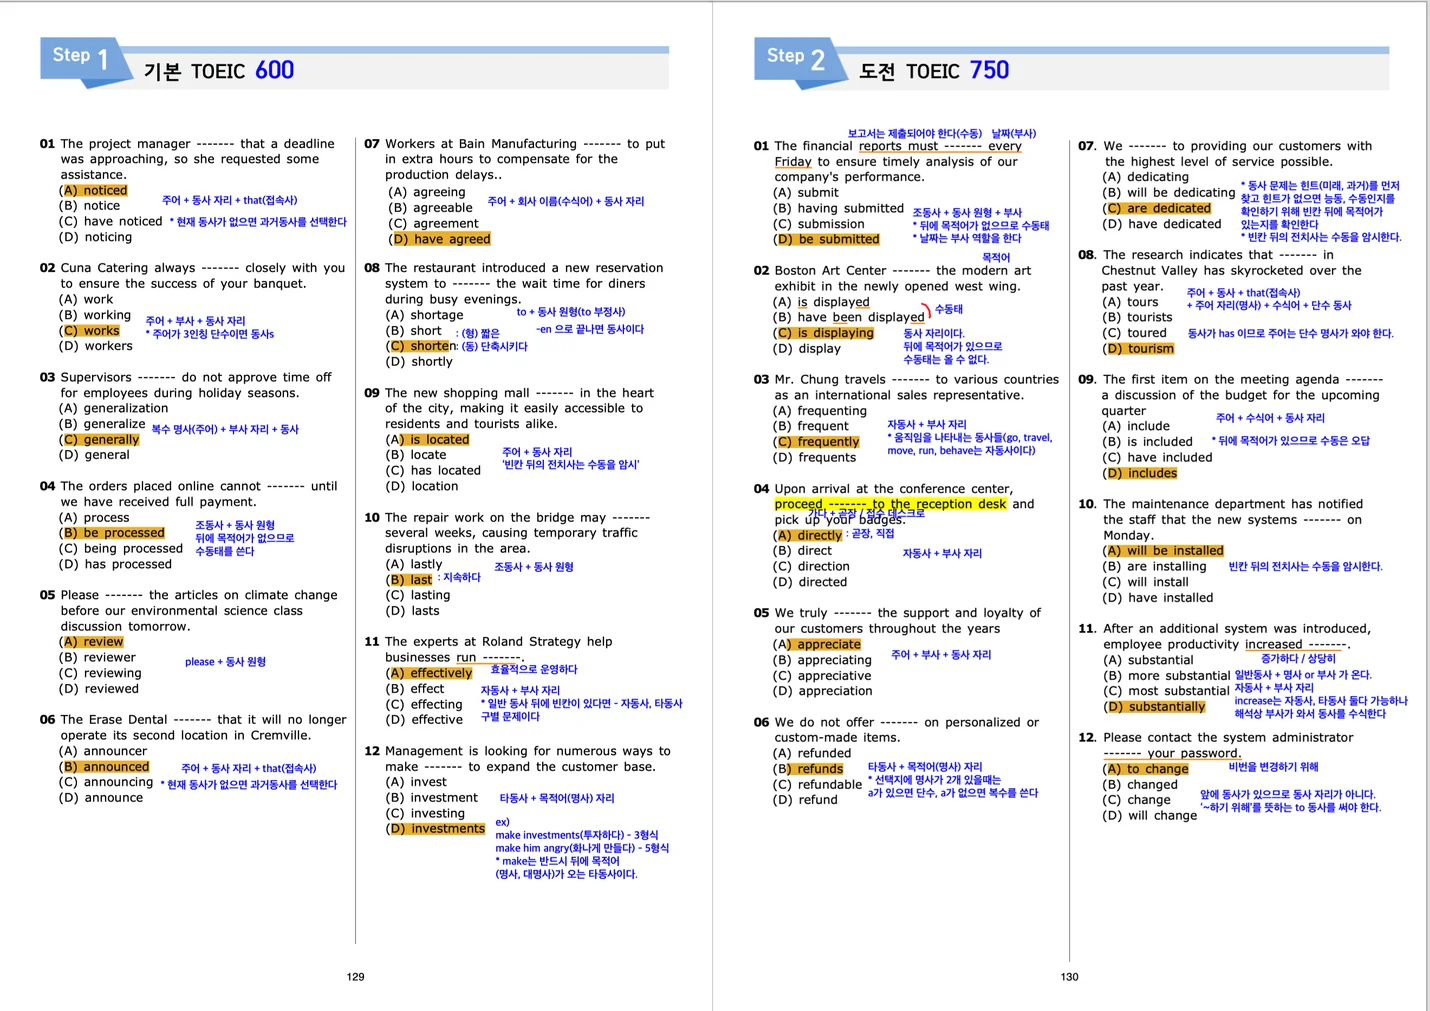
Task: Click the heading '기본 TOEIC 600'
Action: [219, 71]
